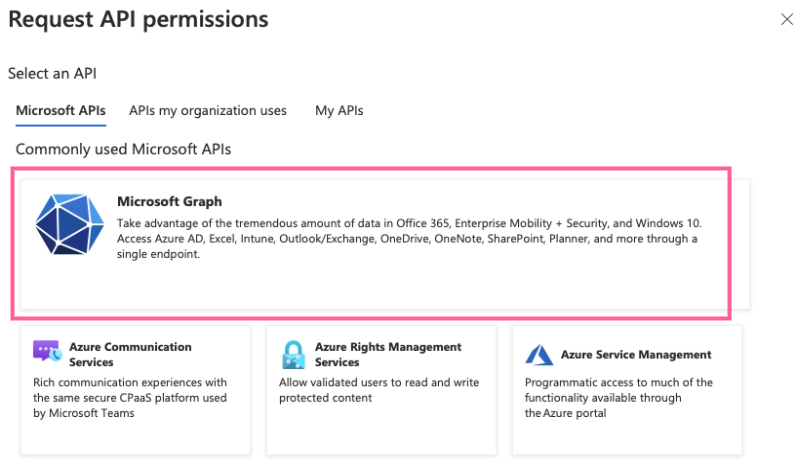Select the Azure Communication Services heading

click(x=130, y=354)
